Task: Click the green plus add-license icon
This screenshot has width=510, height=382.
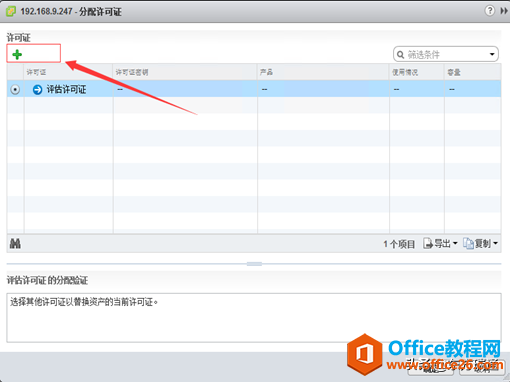Action: [17, 54]
